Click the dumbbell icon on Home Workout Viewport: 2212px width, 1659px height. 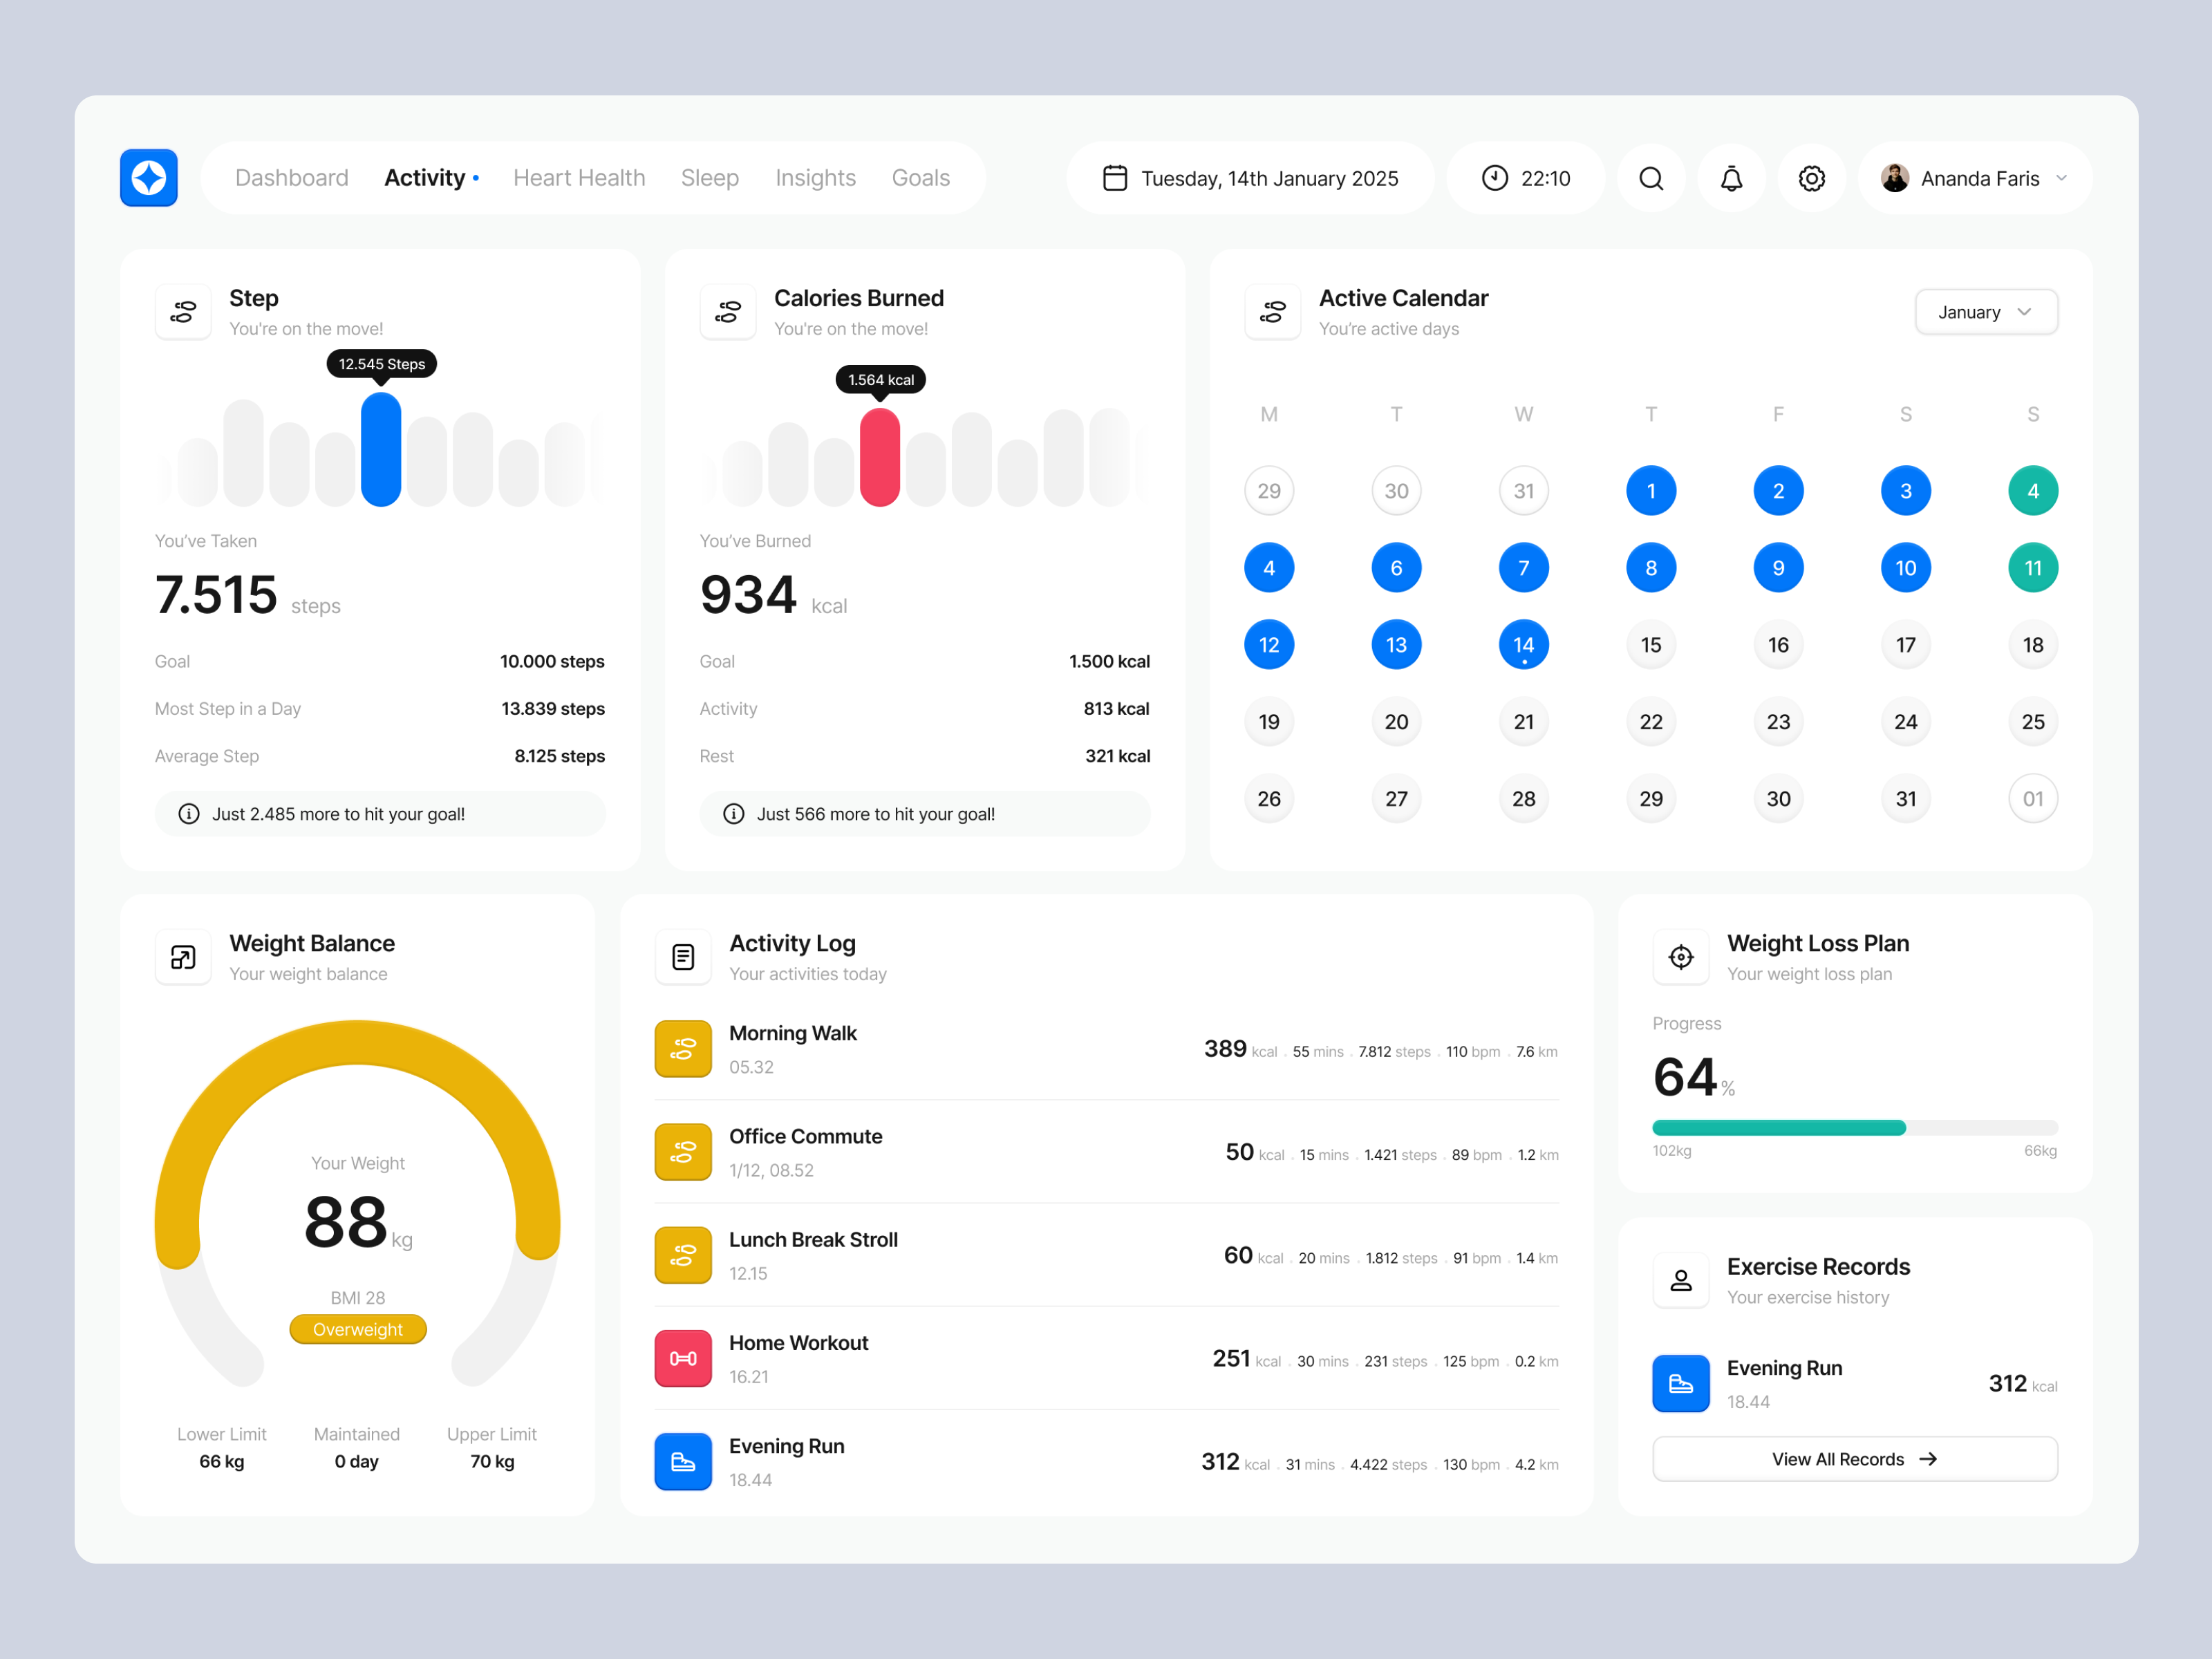(x=683, y=1358)
